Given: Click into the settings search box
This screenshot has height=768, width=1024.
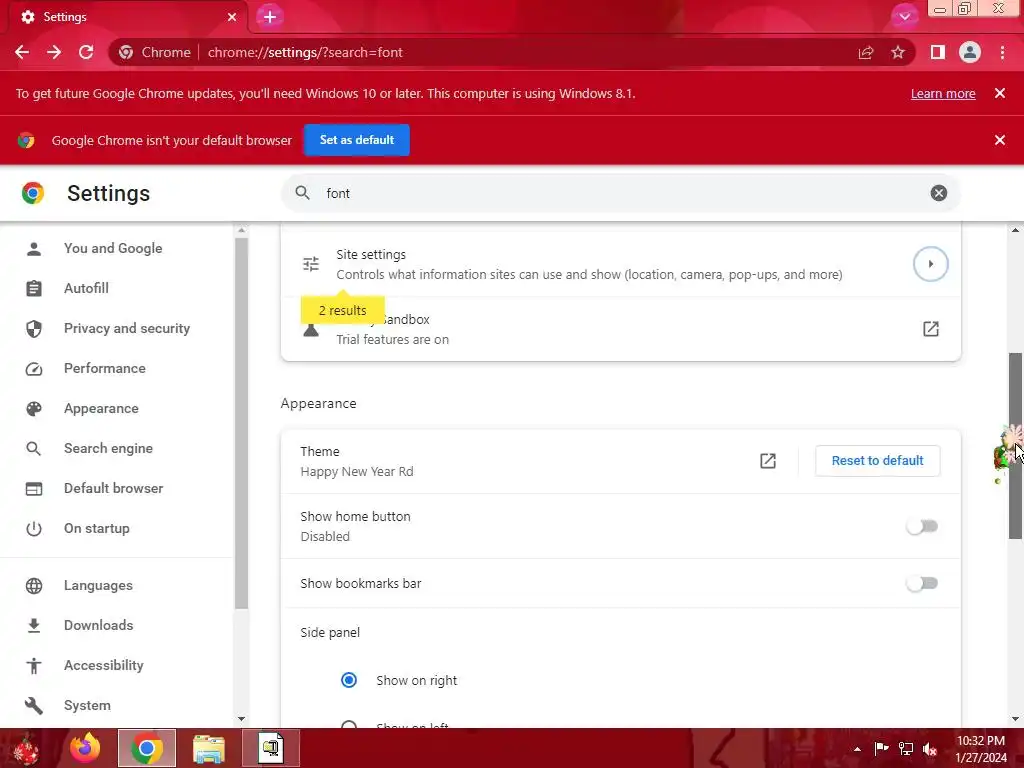Looking at the screenshot, I should pyautogui.click(x=620, y=193).
